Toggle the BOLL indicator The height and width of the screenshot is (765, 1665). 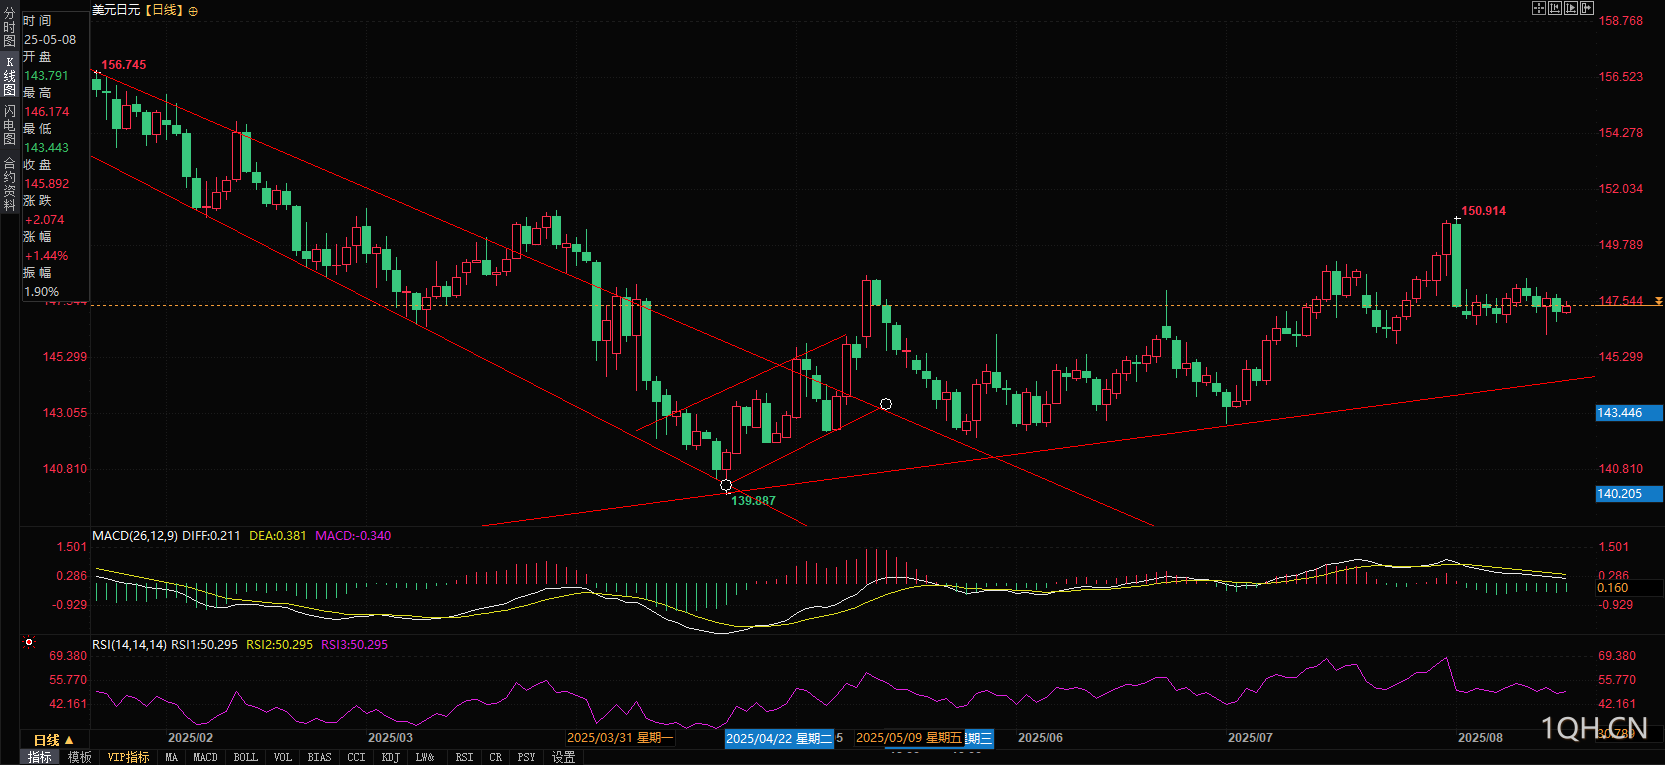245,757
